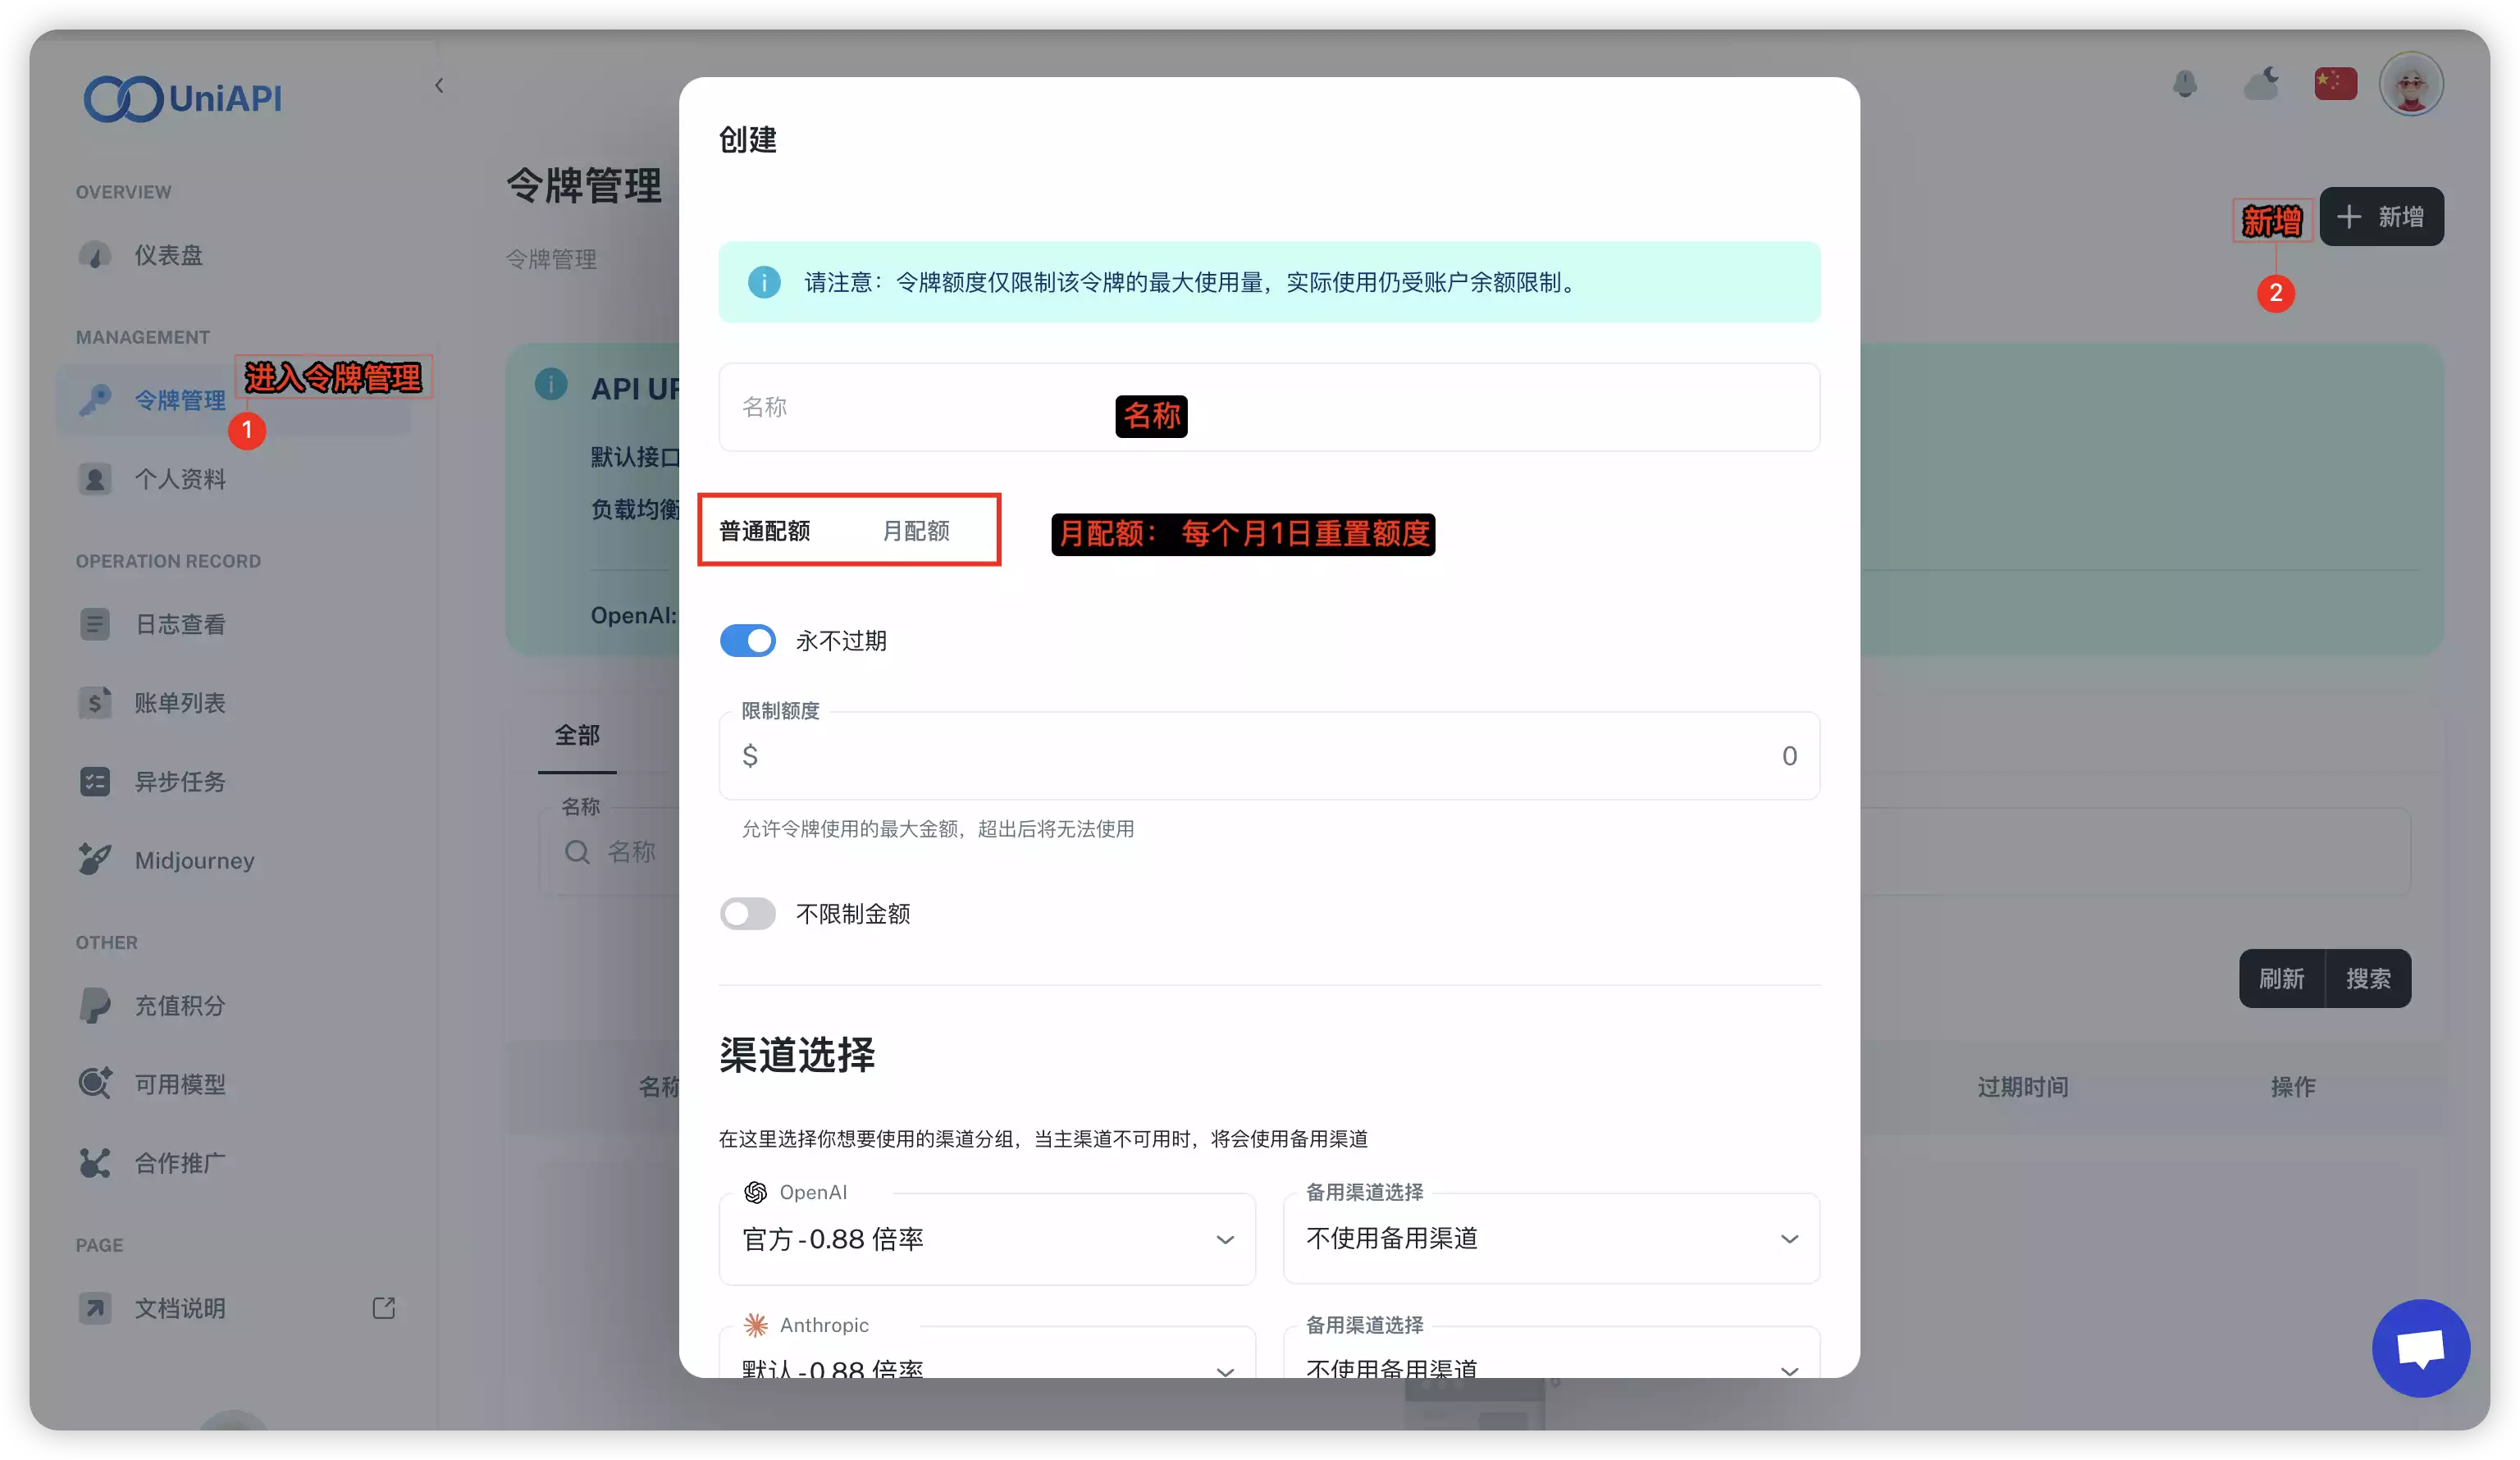Open 个人资料 in the sidebar
This screenshot has height=1460, width=2520.
coord(181,479)
